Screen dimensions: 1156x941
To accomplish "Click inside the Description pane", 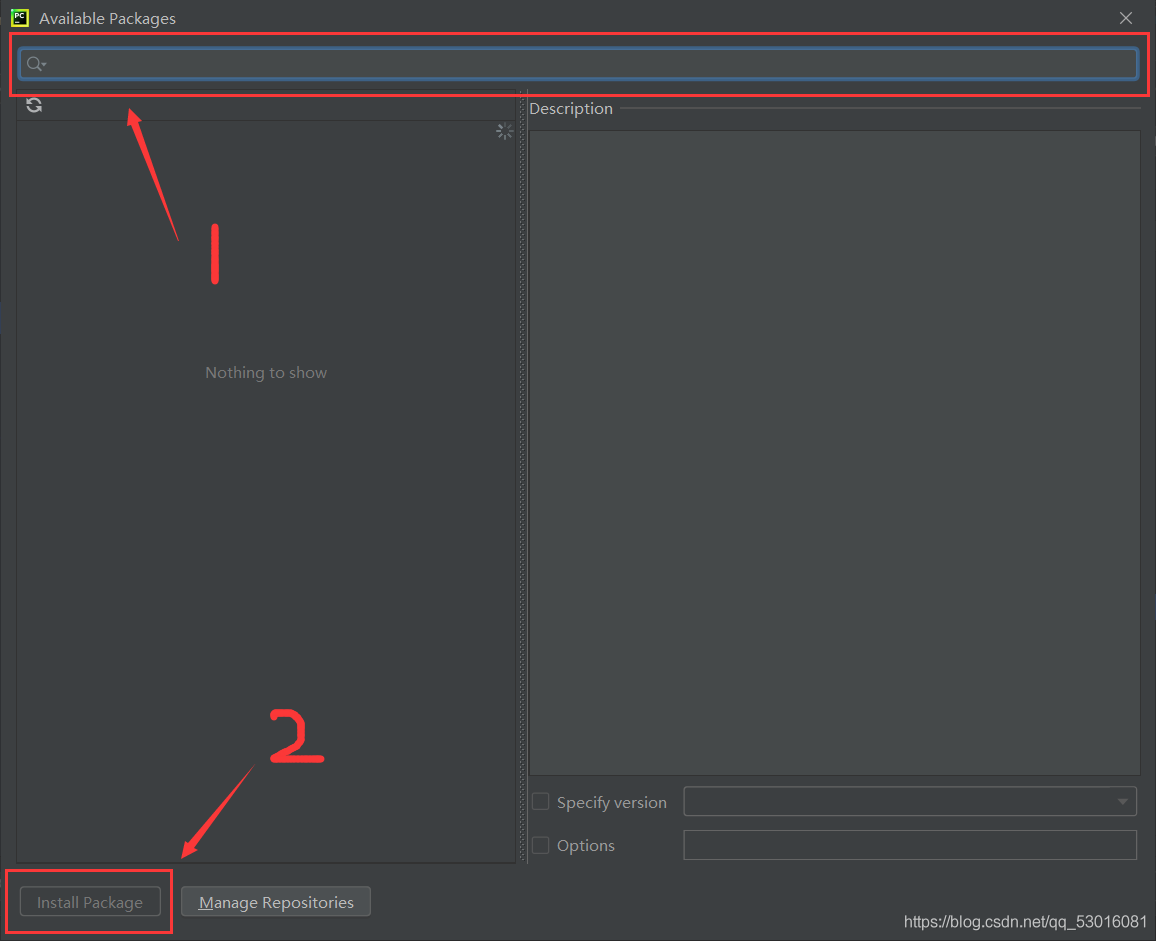I will click(834, 450).
